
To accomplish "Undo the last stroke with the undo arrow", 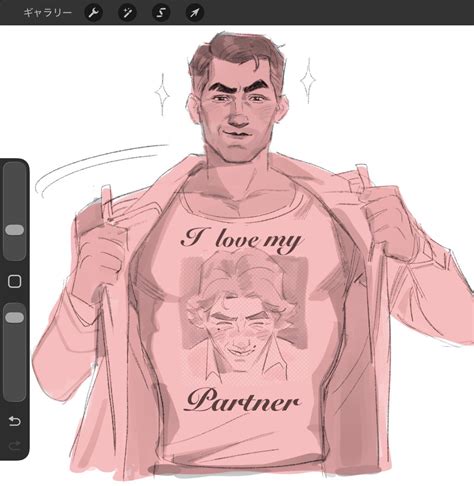I will (14, 421).
